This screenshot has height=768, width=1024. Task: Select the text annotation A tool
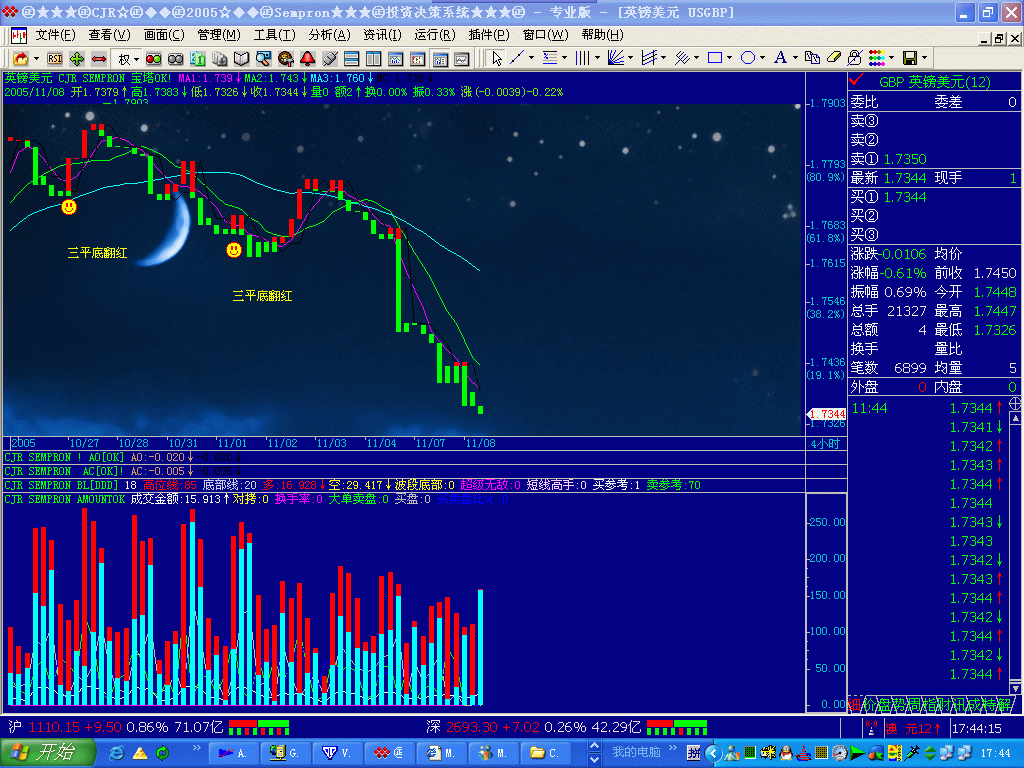pyautogui.click(x=780, y=58)
